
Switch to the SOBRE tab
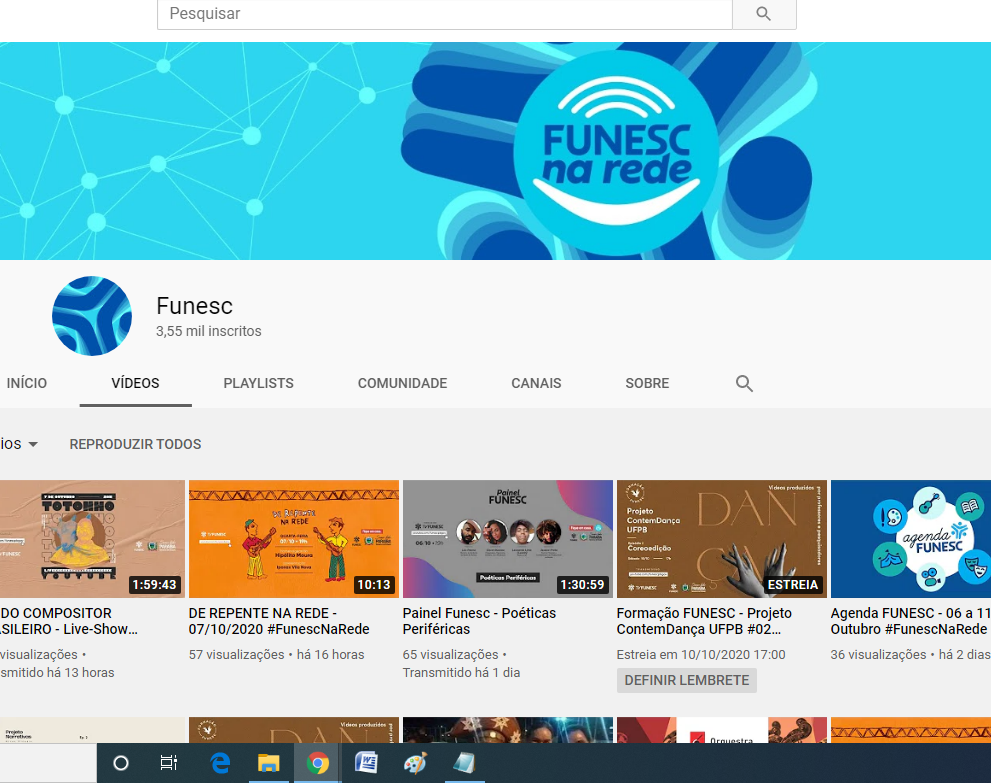(647, 383)
